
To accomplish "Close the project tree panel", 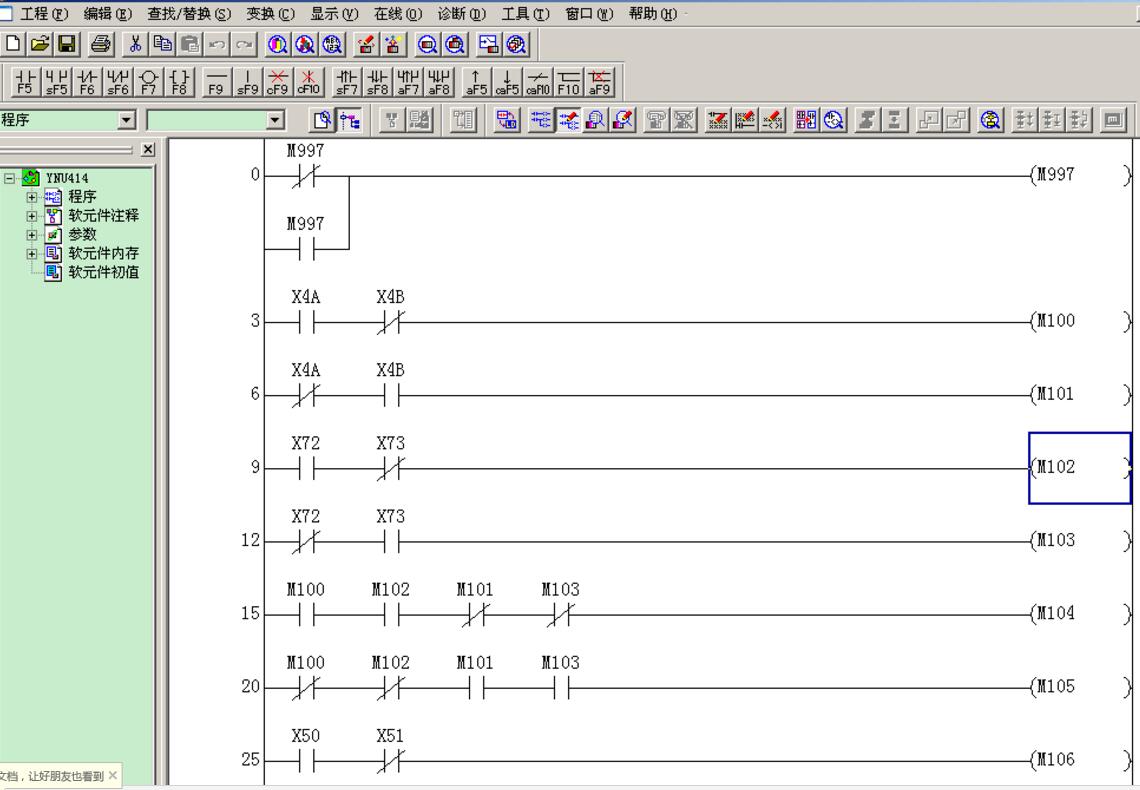I will (148, 149).
